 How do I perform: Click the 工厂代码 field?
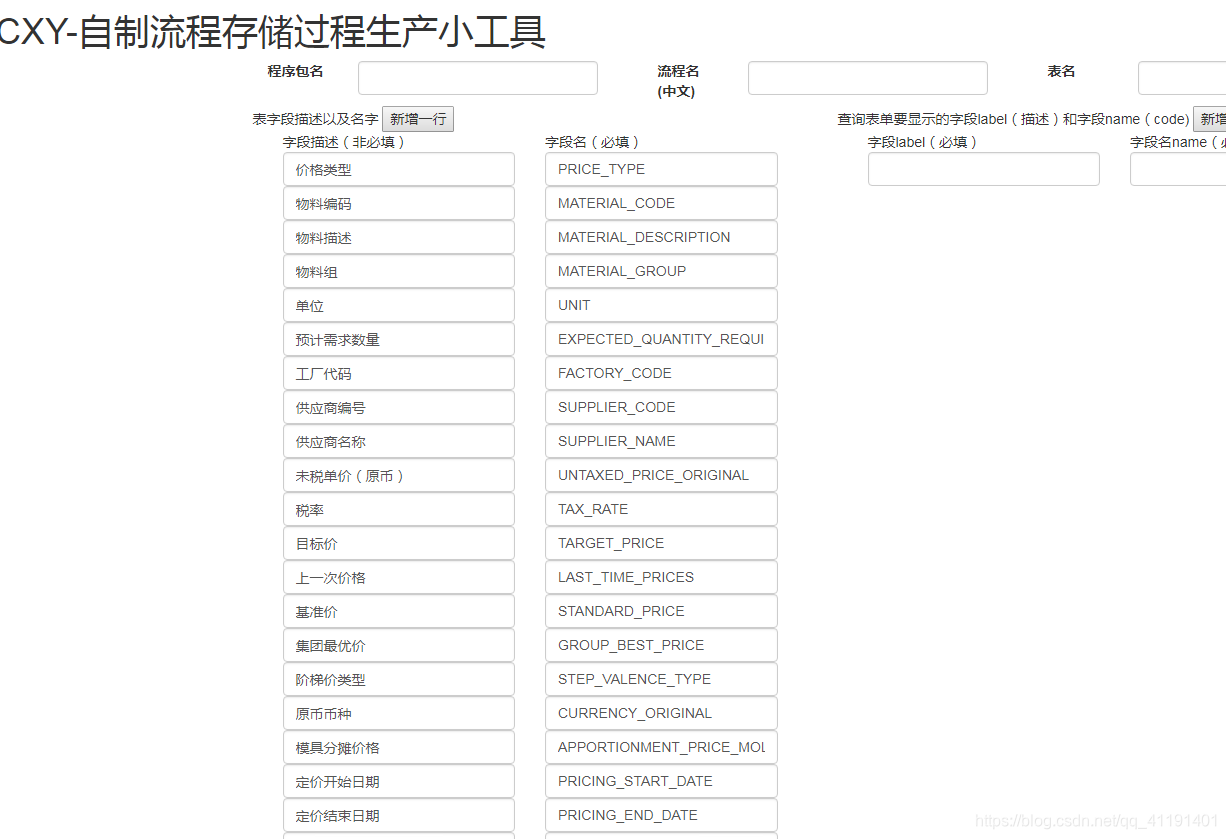click(x=399, y=373)
